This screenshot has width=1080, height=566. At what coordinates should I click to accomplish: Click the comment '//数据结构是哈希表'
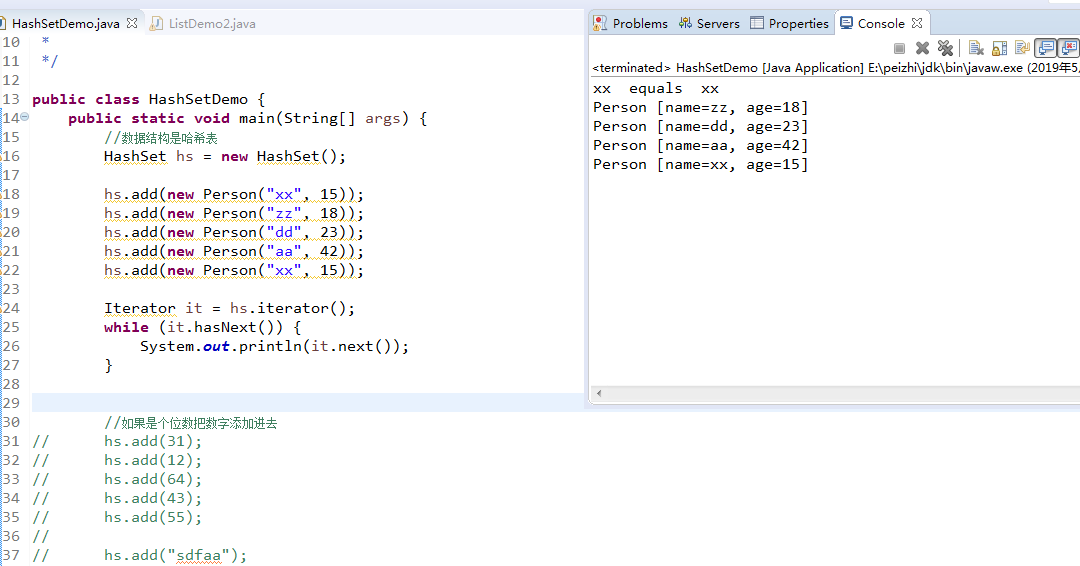tap(160, 138)
